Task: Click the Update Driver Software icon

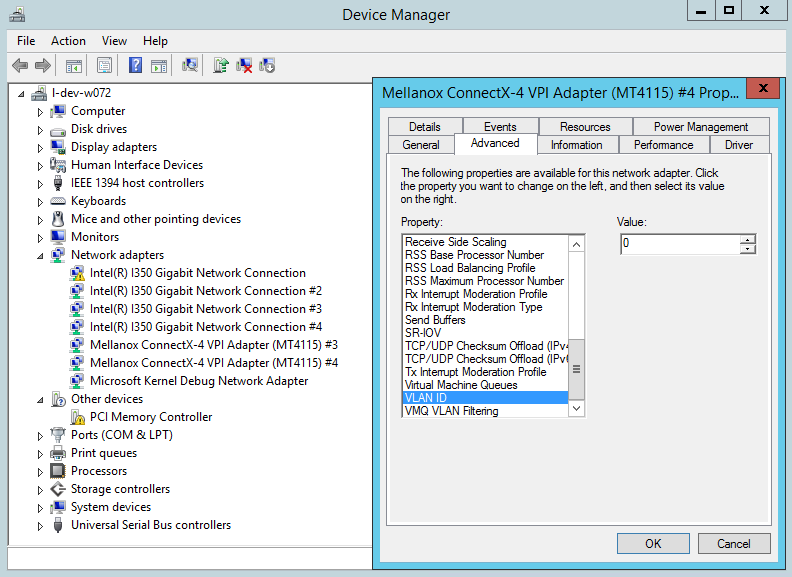Action: pos(221,65)
